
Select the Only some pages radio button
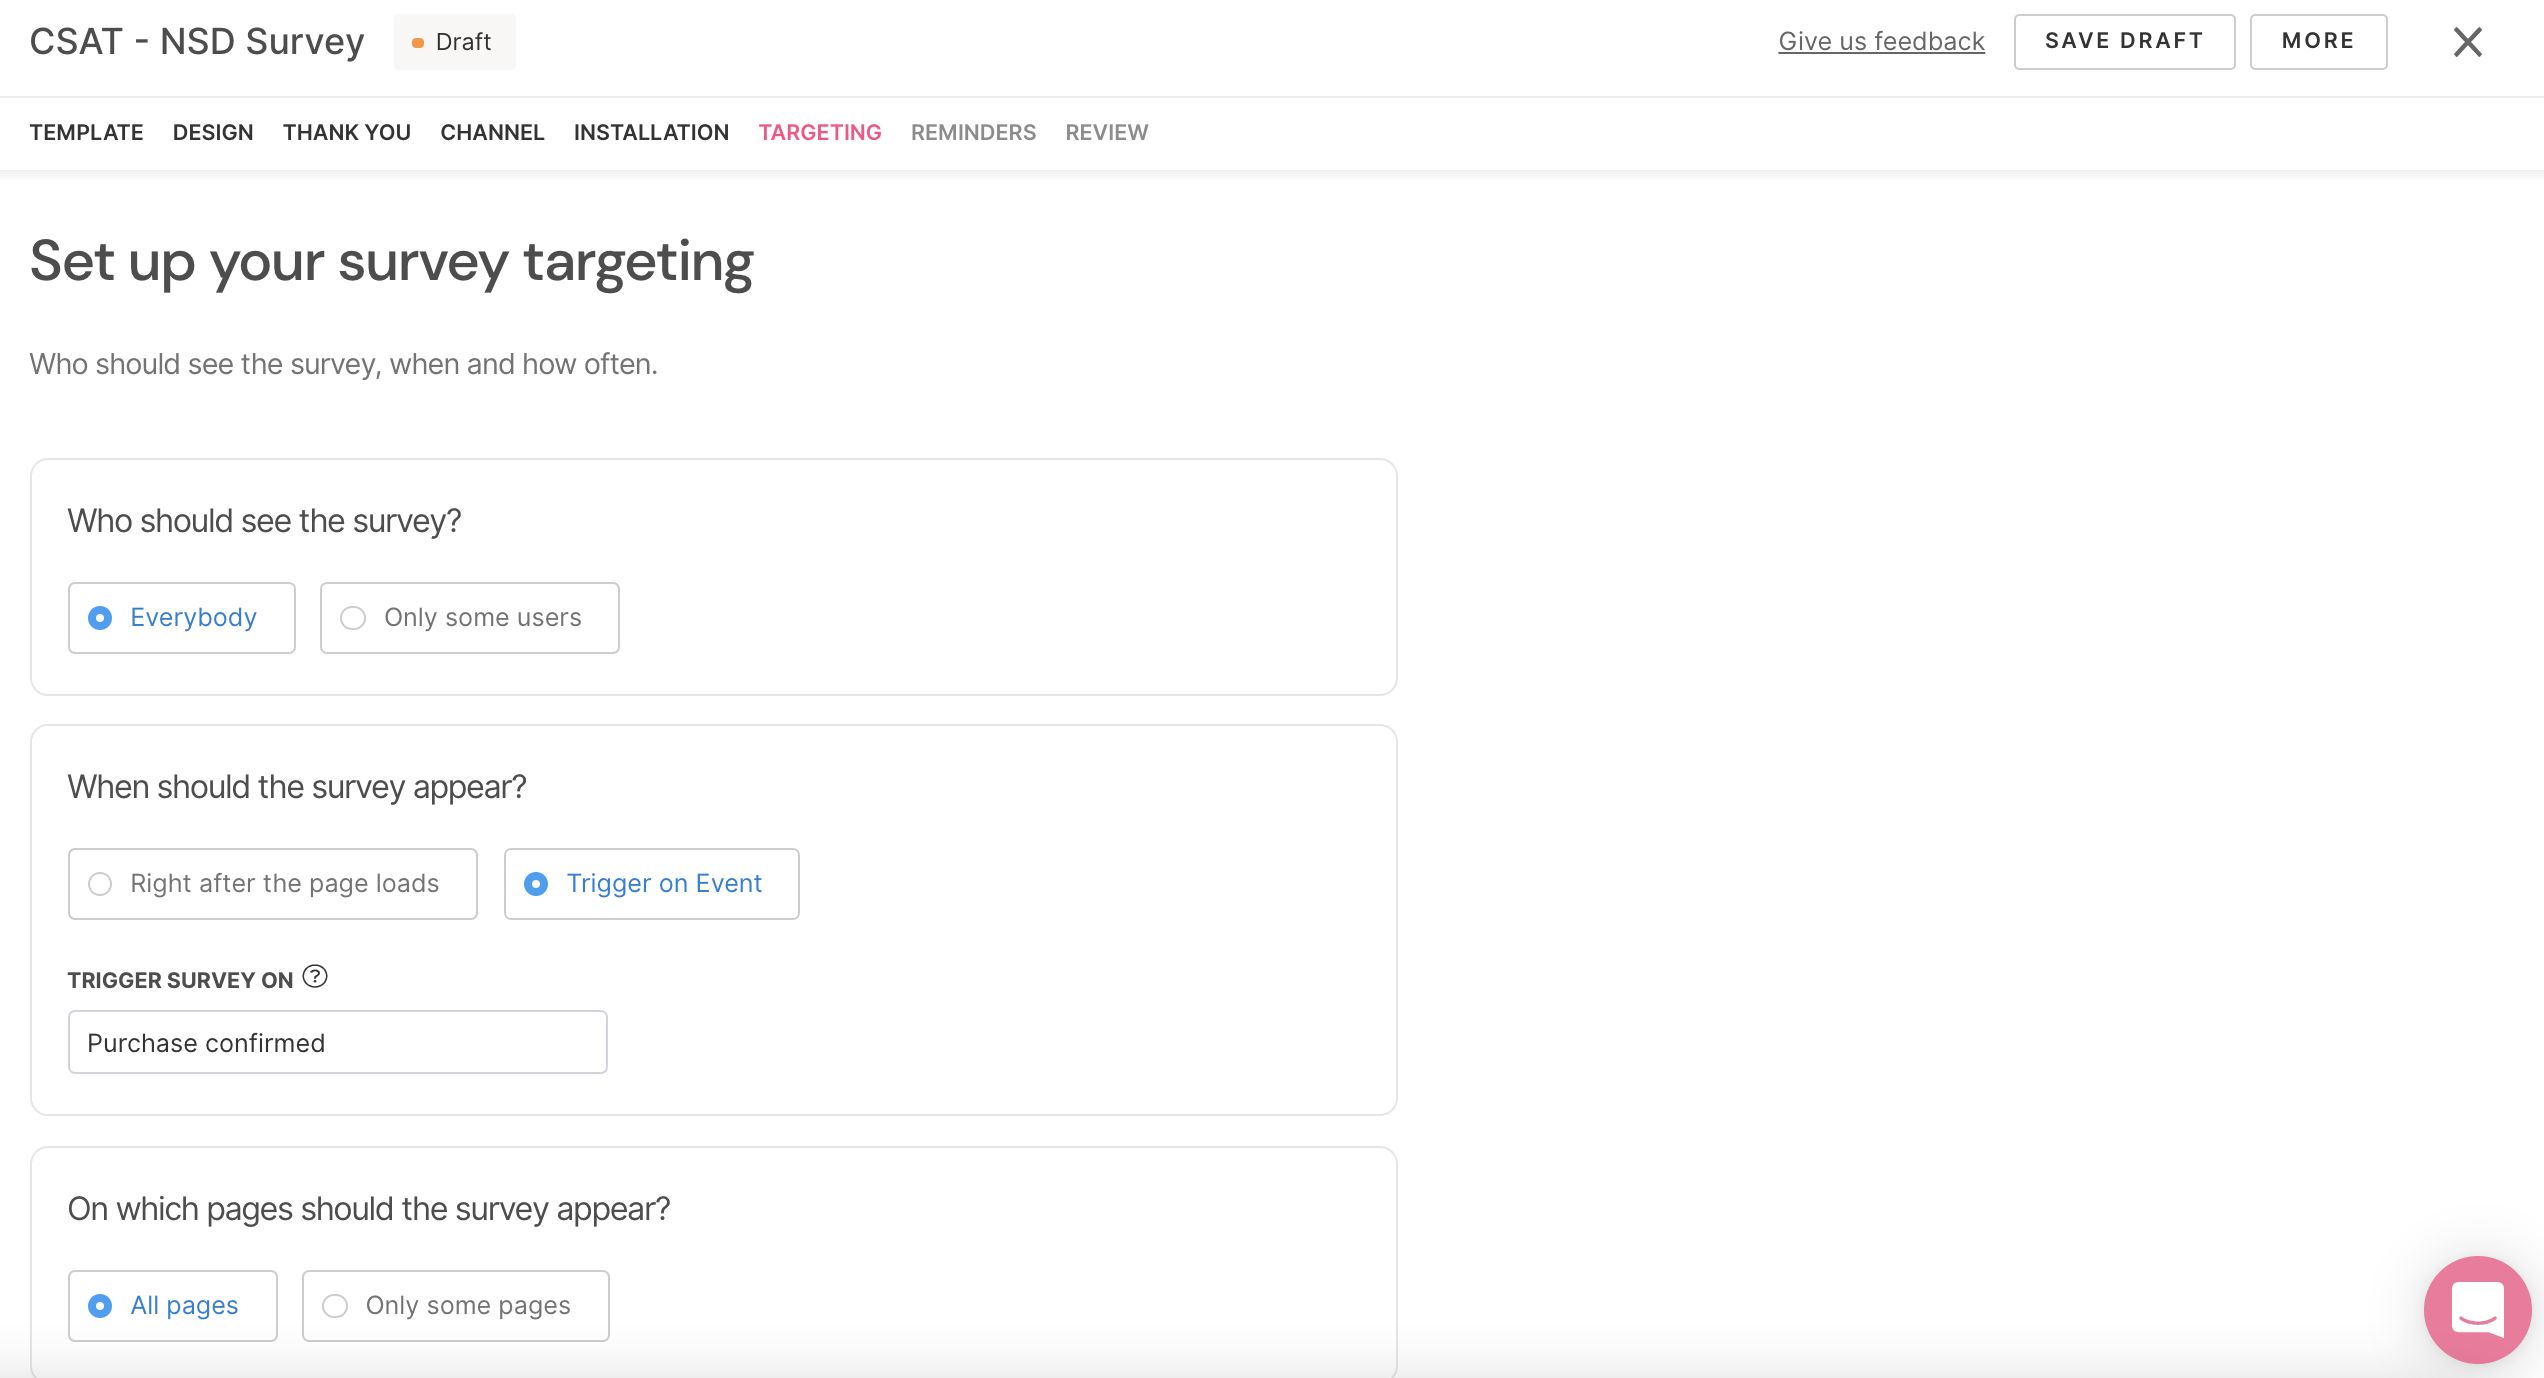click(336, 1303)
